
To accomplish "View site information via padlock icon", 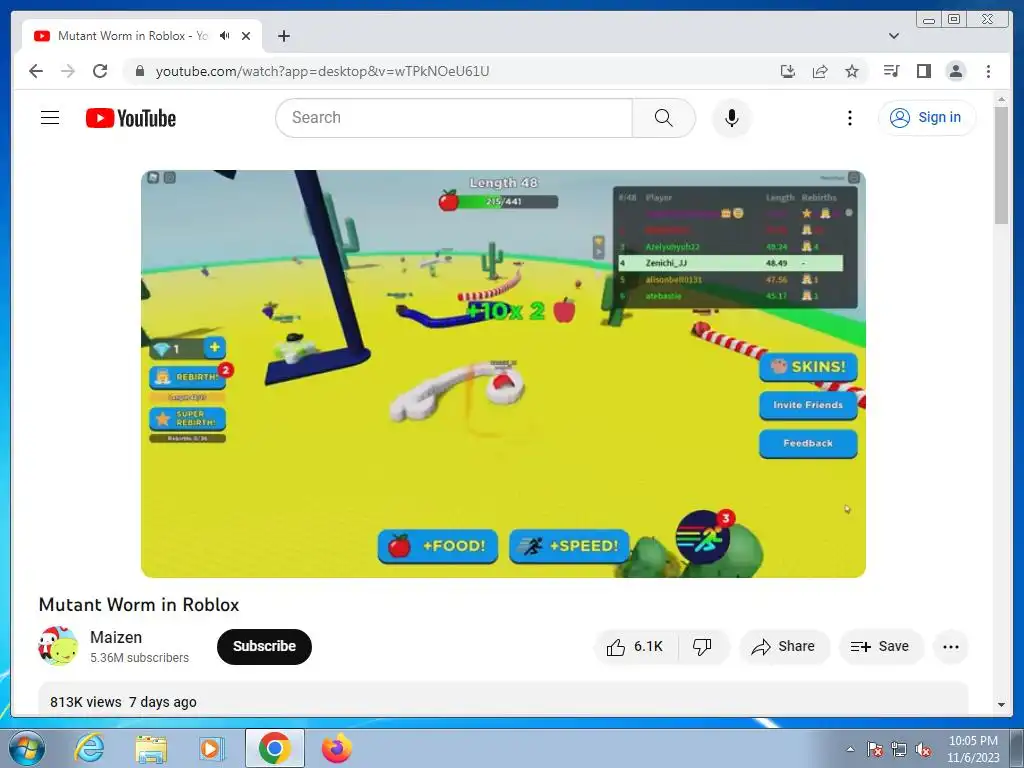I will coord(140,71).
